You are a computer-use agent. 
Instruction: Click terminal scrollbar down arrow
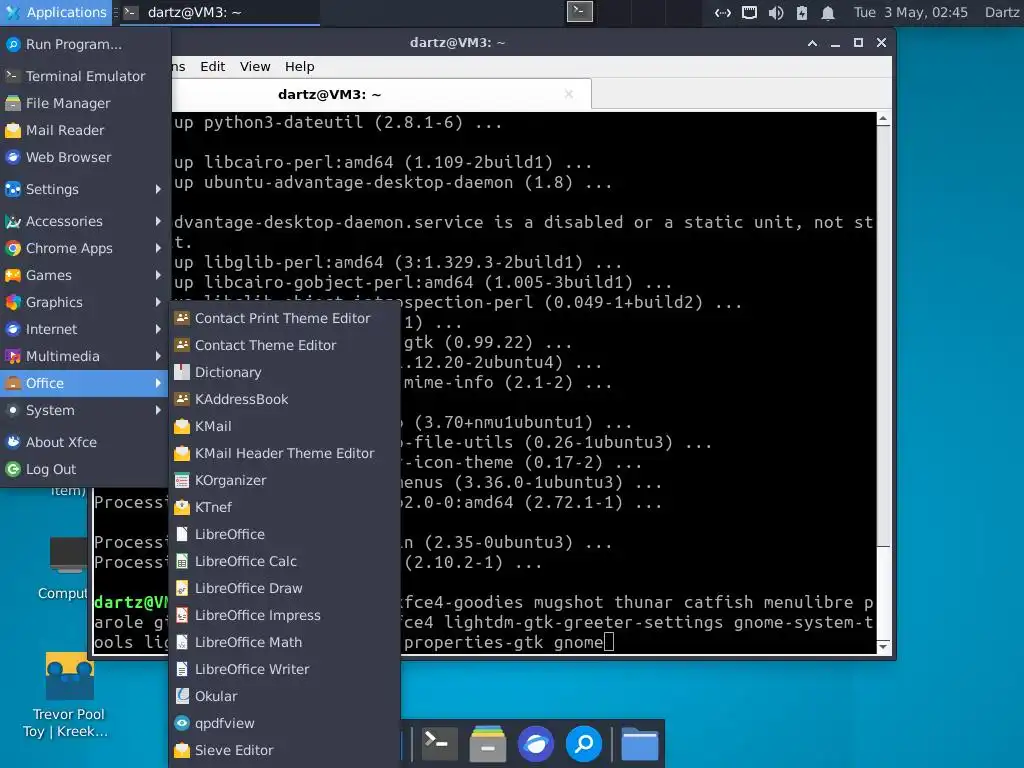point(884,647)
